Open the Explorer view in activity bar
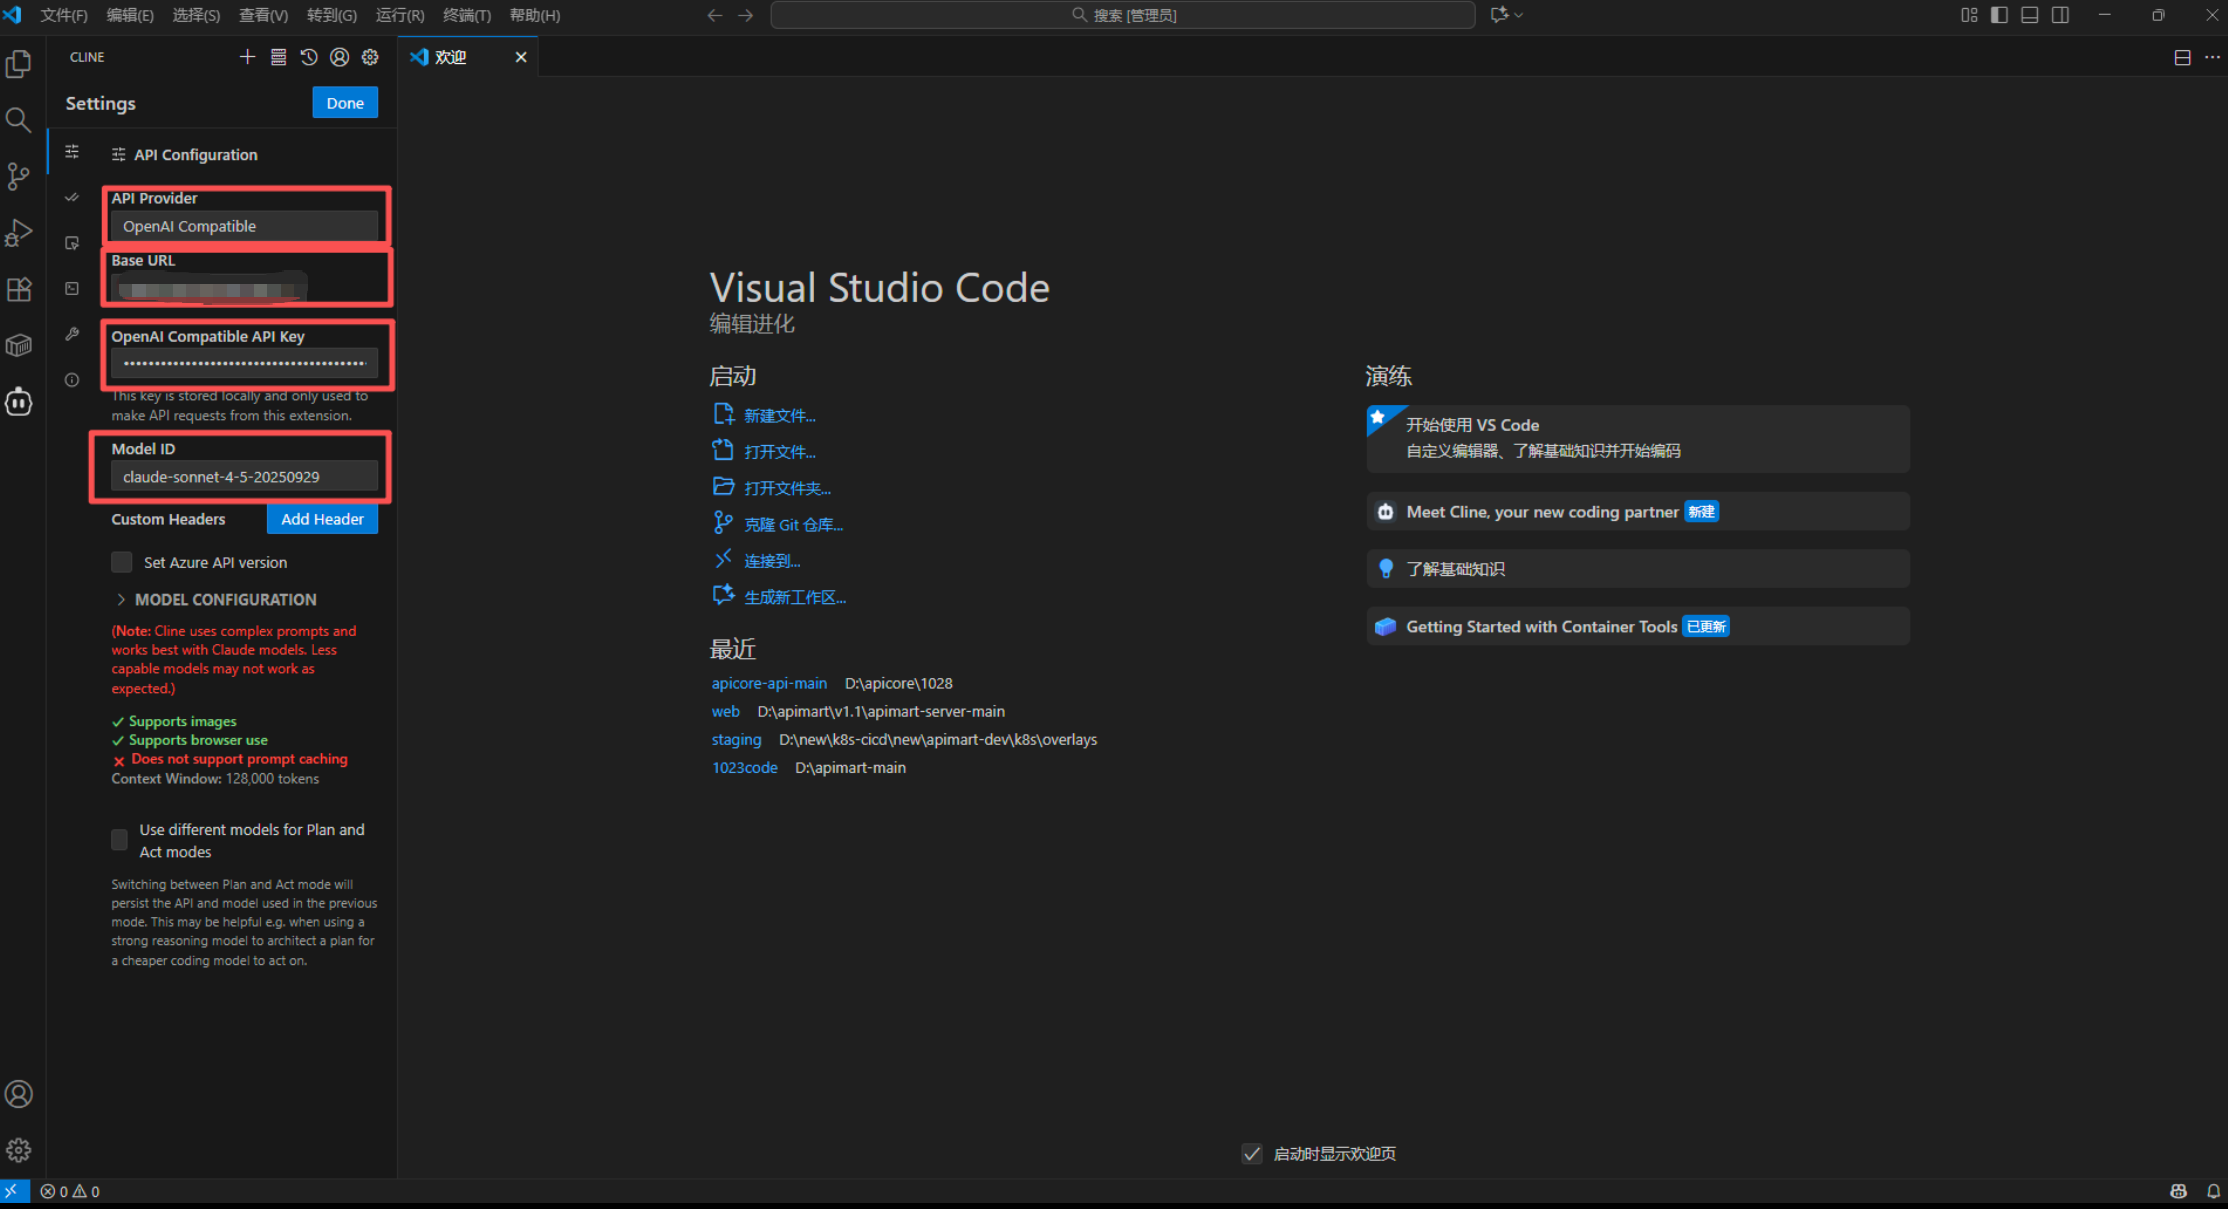Screen dimensions: 2228x1209 coord(19,65)
